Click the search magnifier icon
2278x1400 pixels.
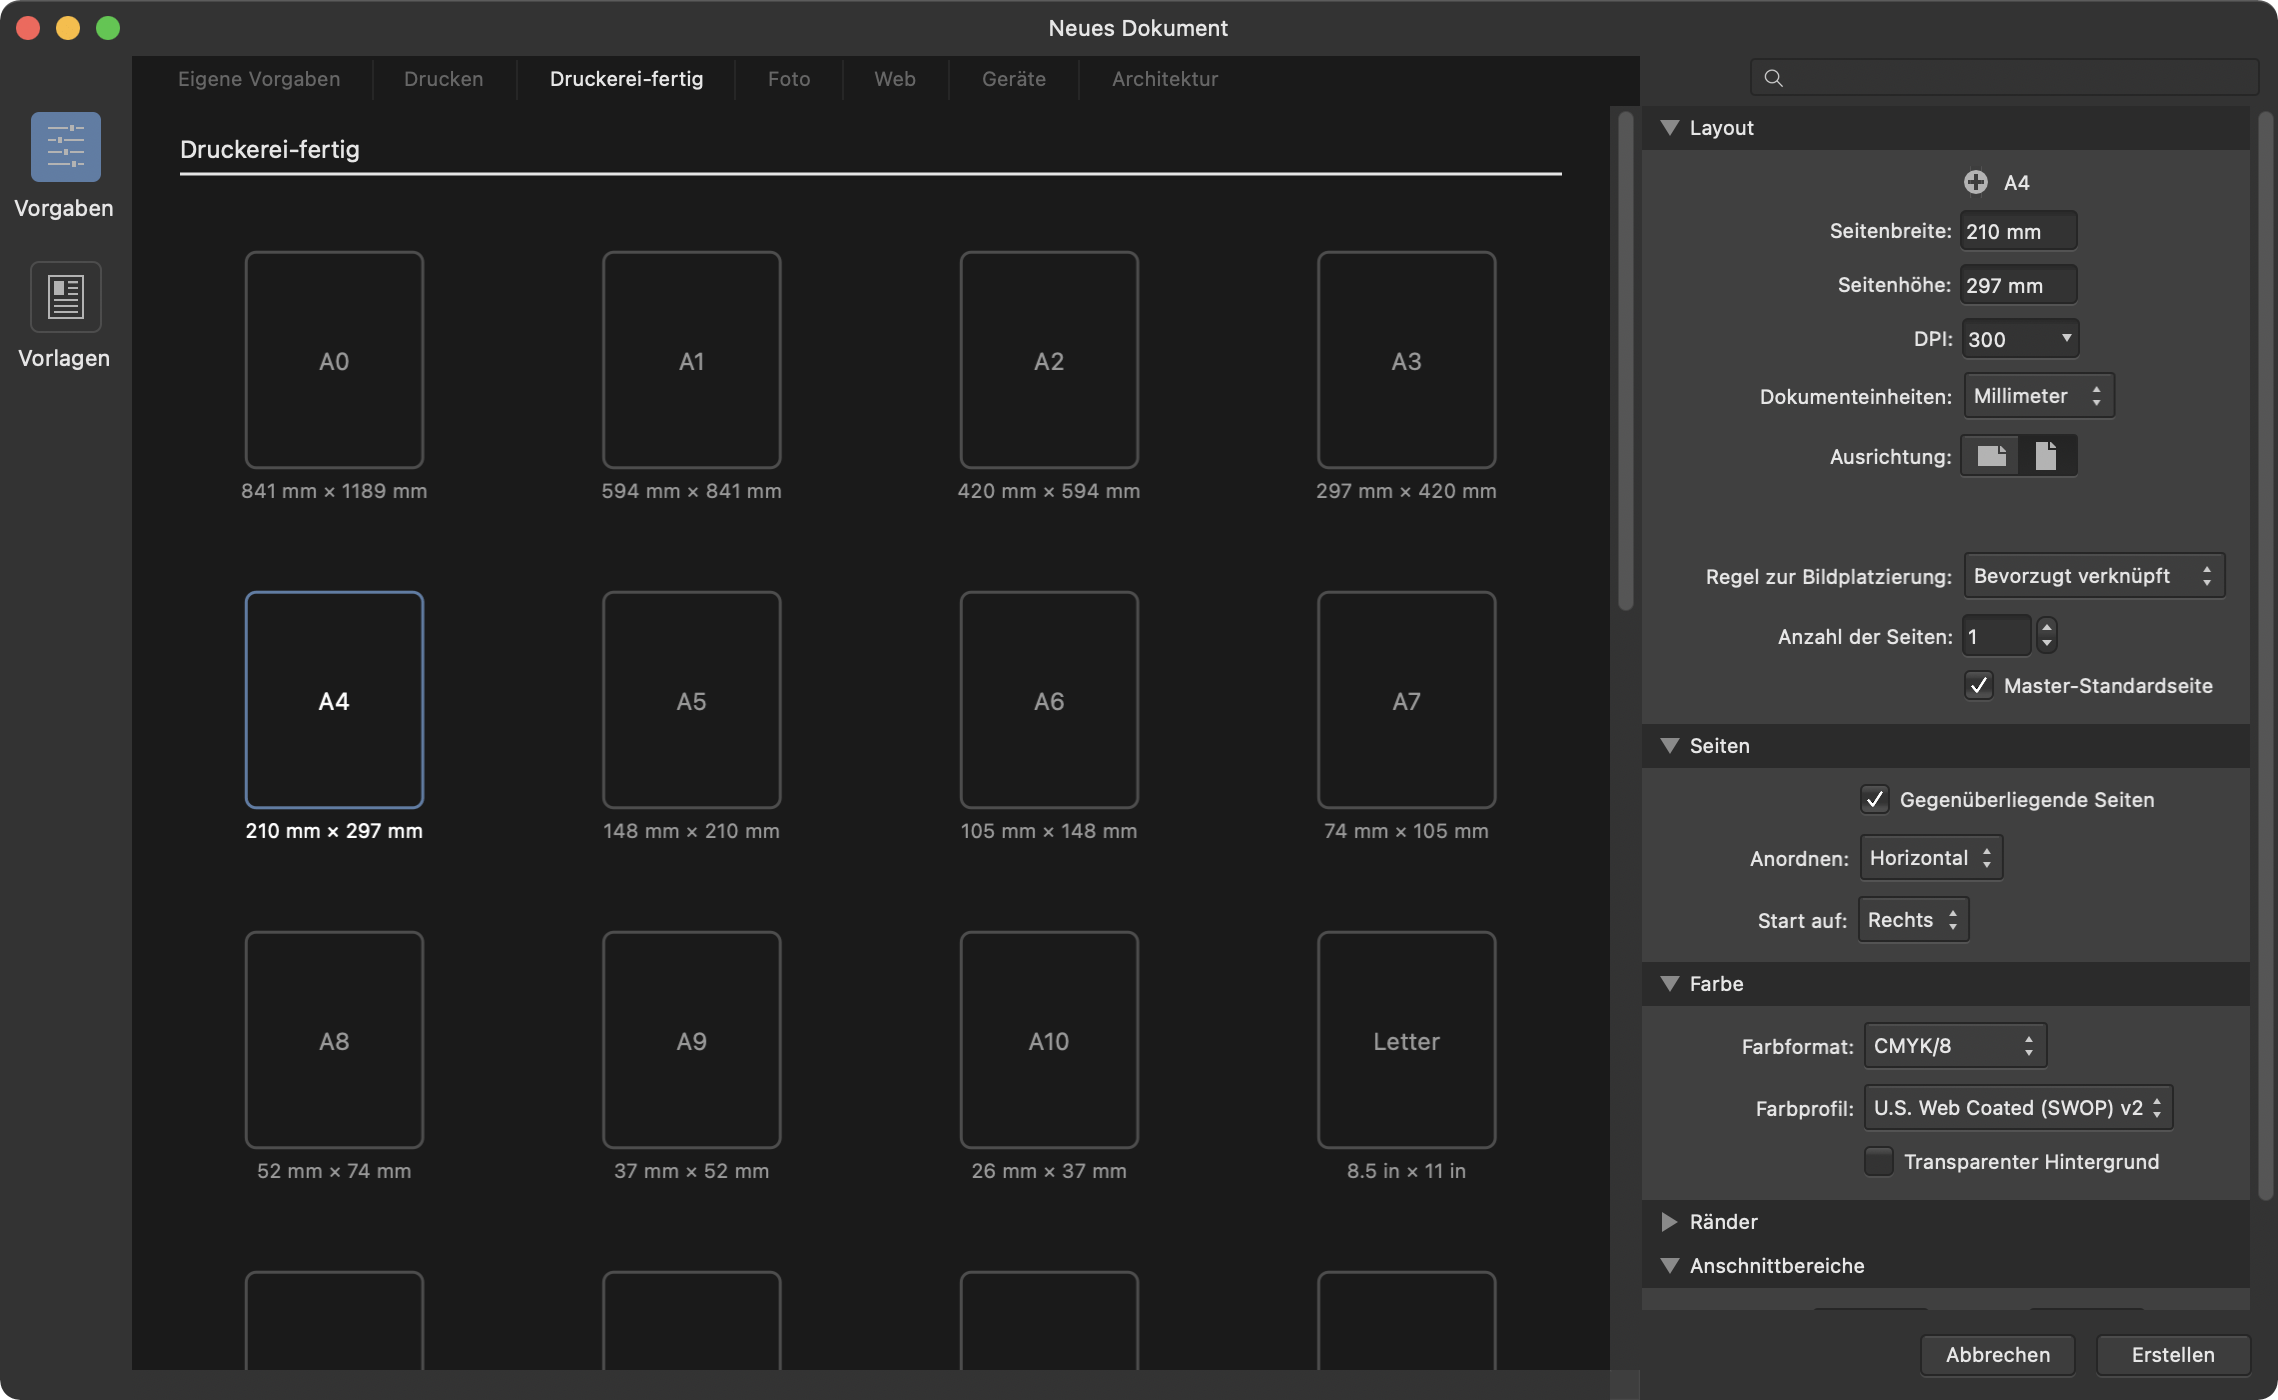click(1773, 78)
